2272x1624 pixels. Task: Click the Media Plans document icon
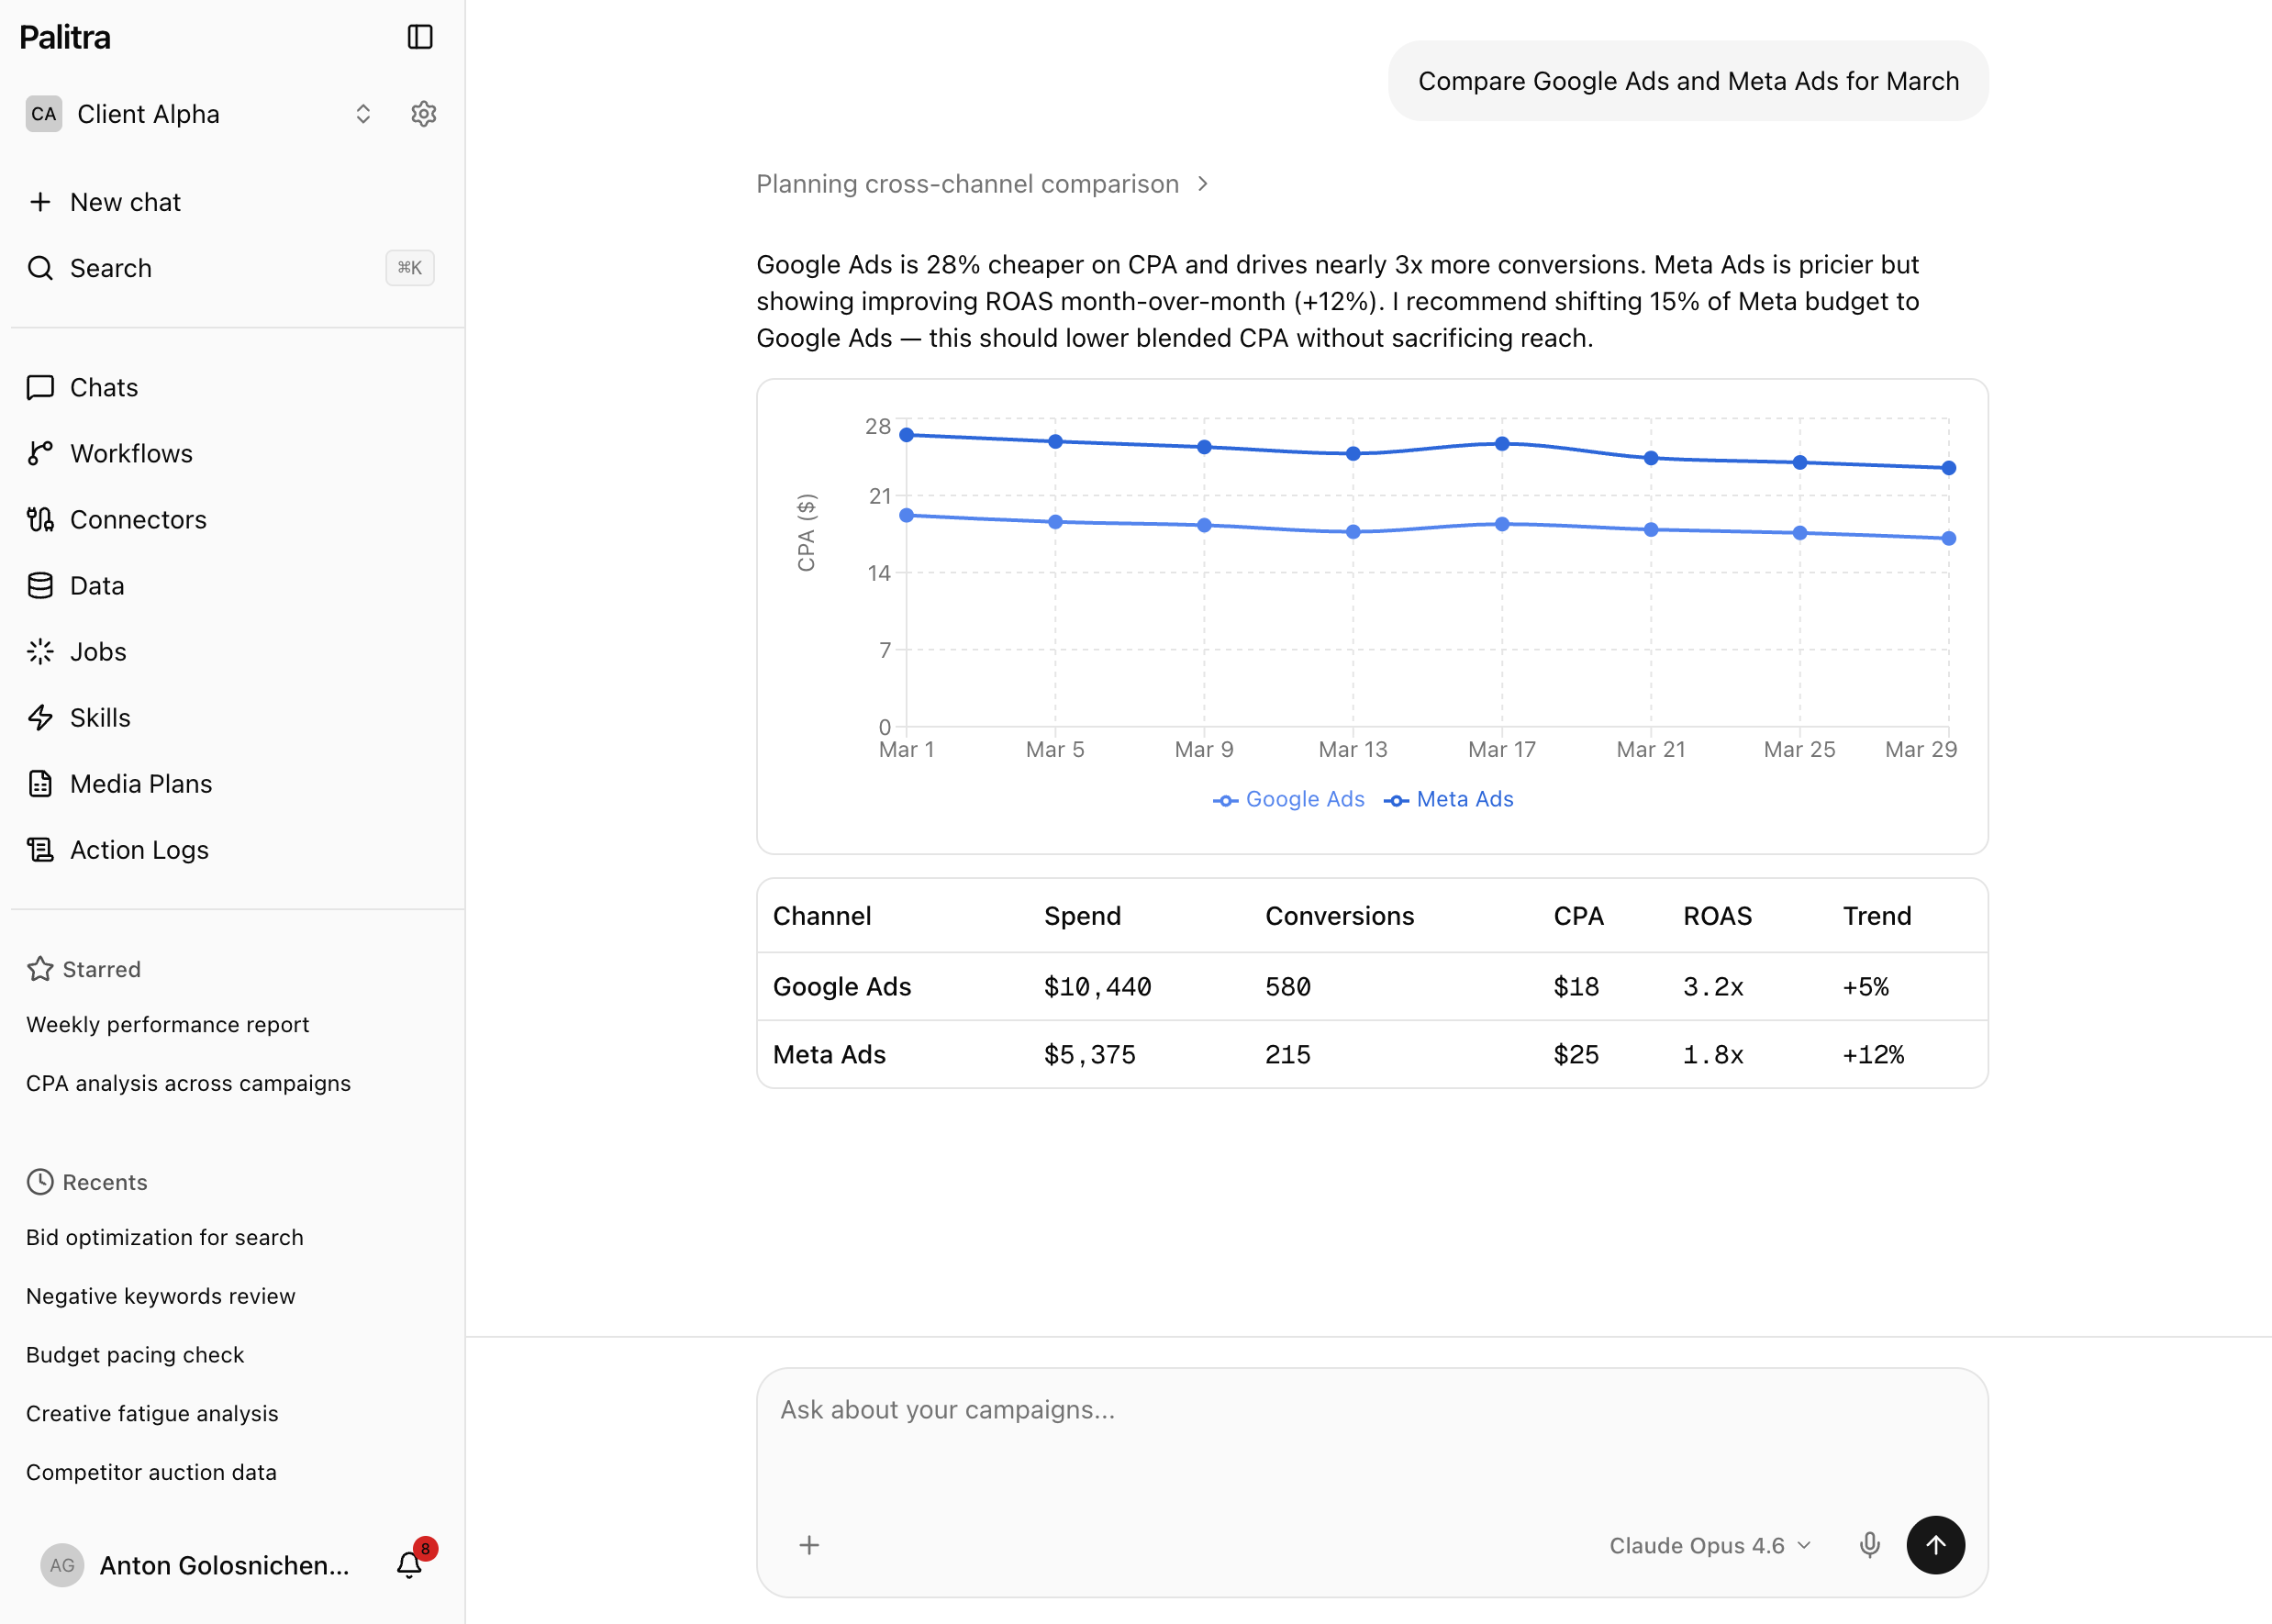tap(40, 783)
